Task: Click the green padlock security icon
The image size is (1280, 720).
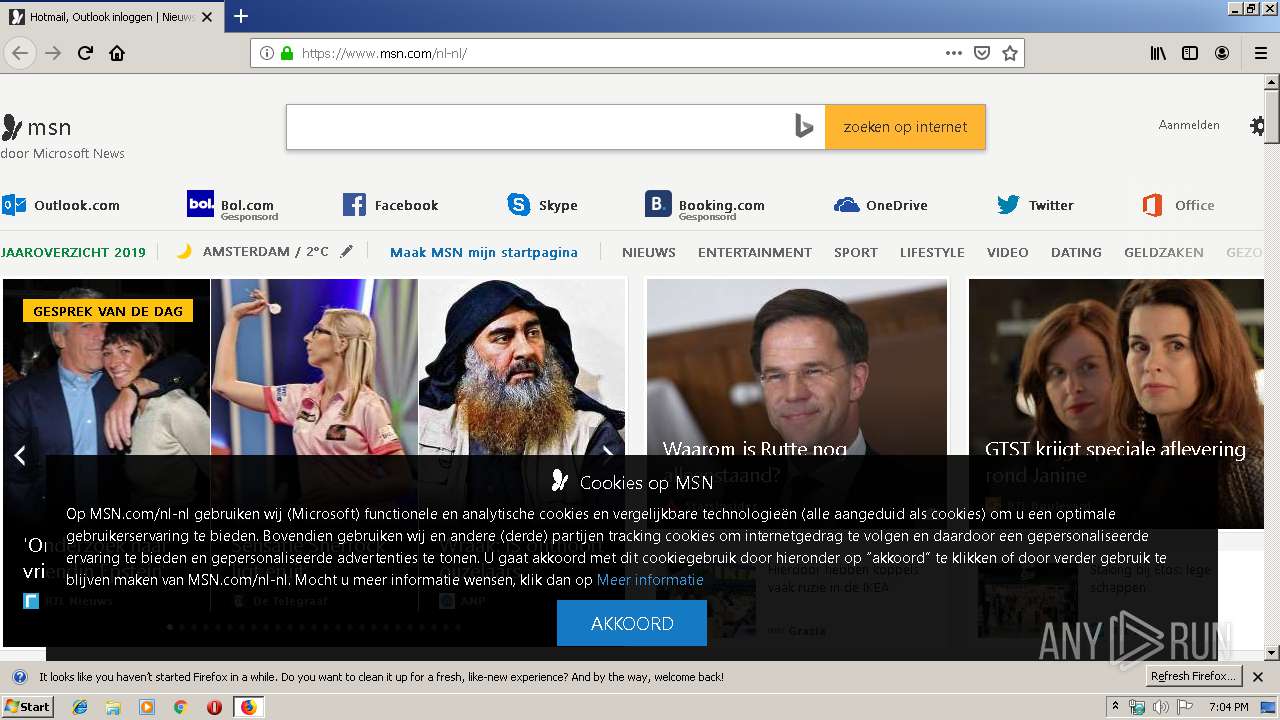Action: (287, 53)
